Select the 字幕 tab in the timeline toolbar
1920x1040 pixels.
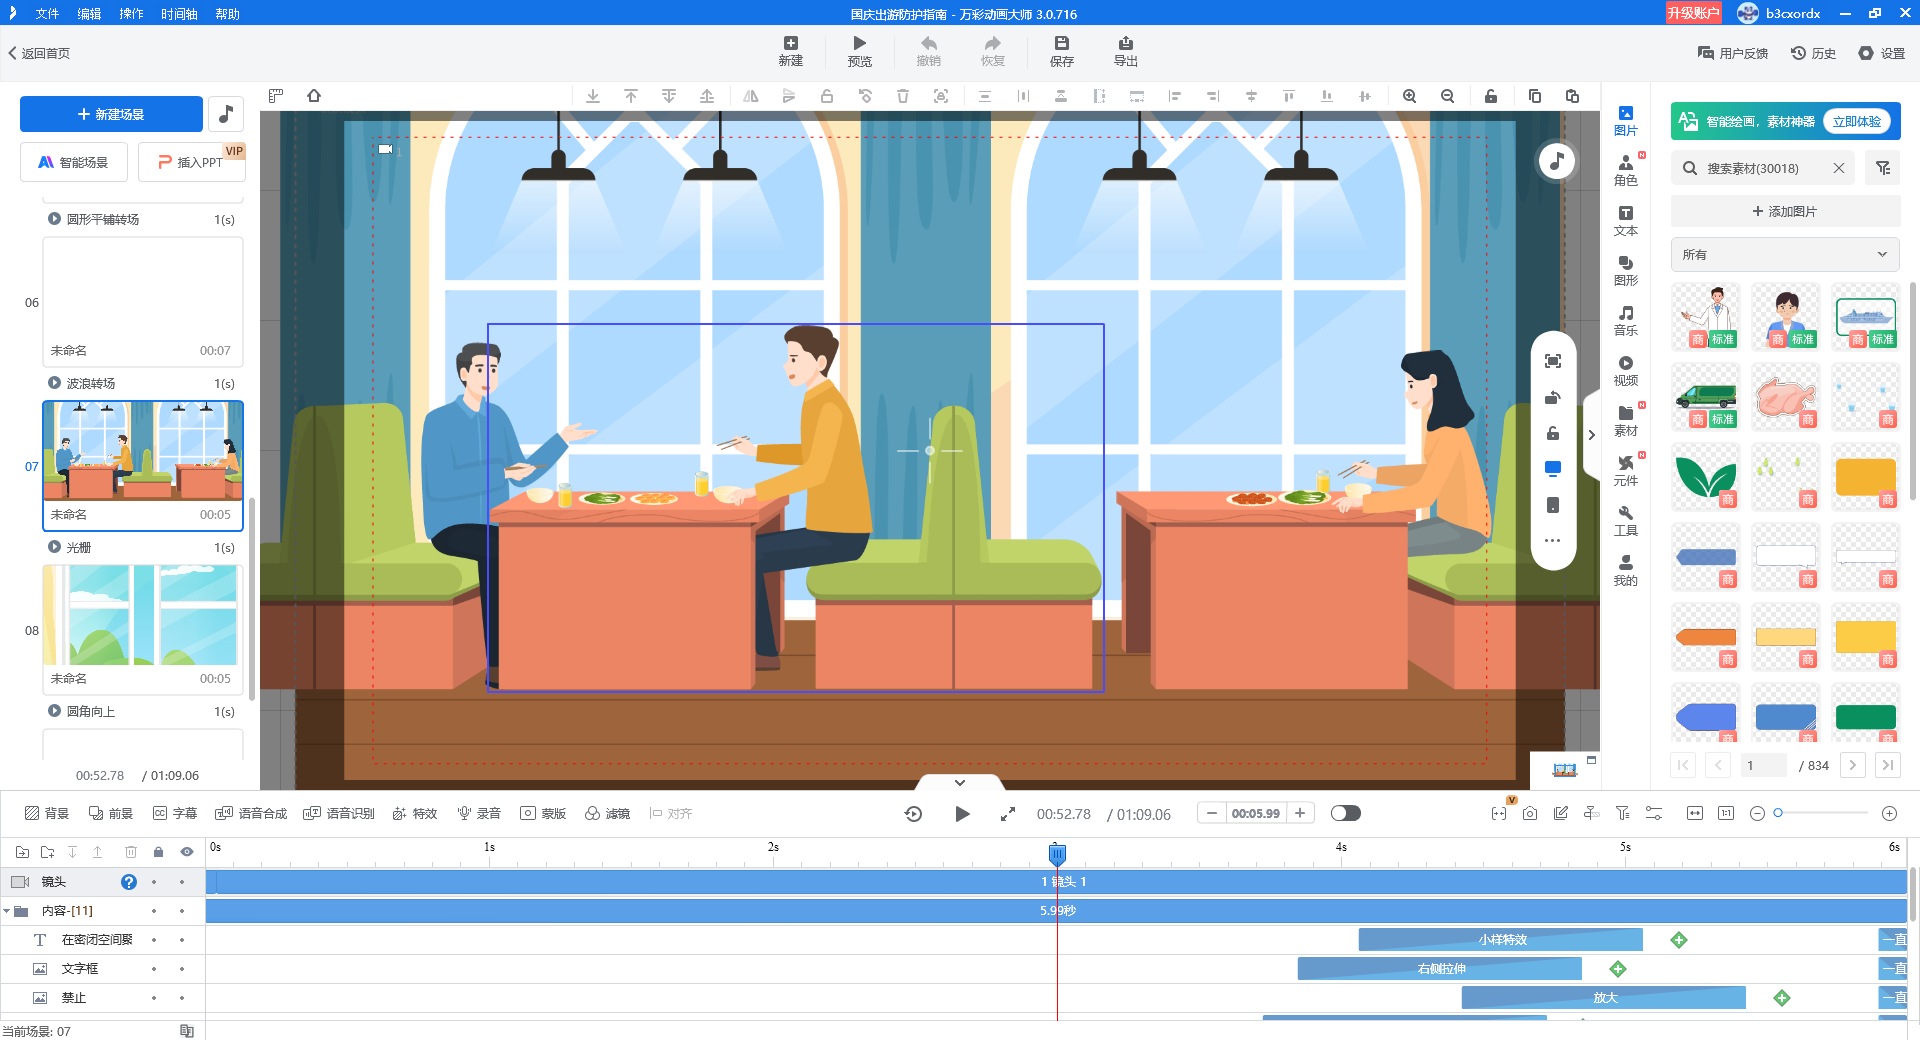click(x=175, y=814)
